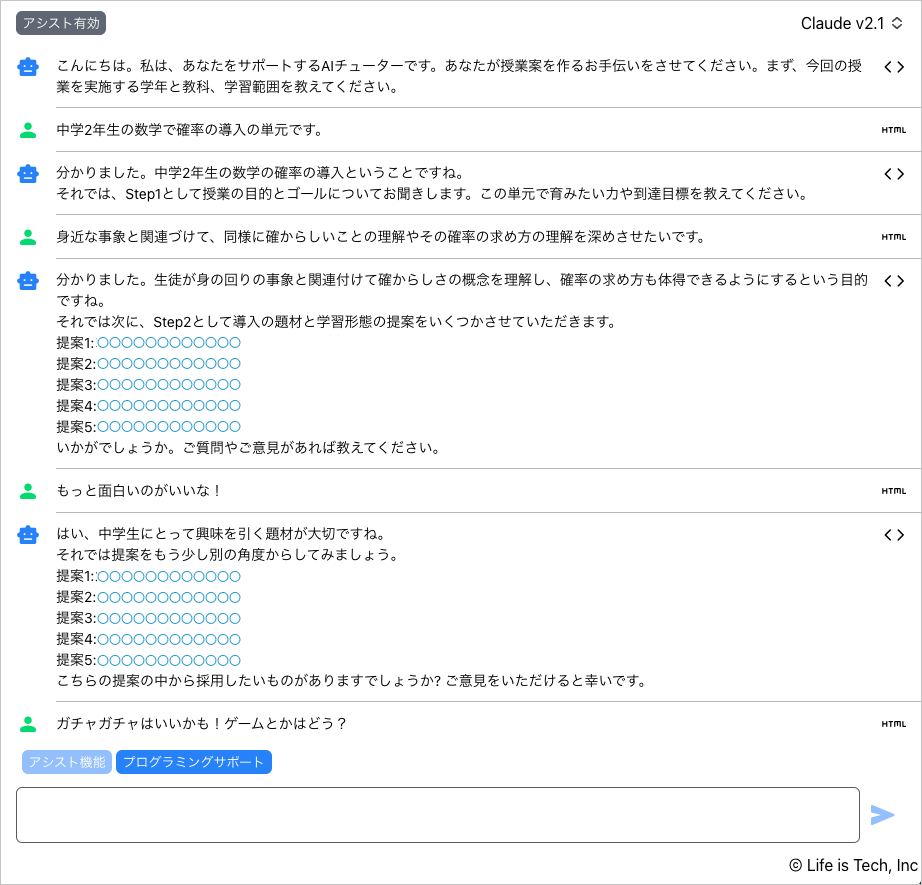Image resolution: width=922 pixels, height=885 pixels.
Task: Send message with the blue arrow icon
Action: [884, 815]
